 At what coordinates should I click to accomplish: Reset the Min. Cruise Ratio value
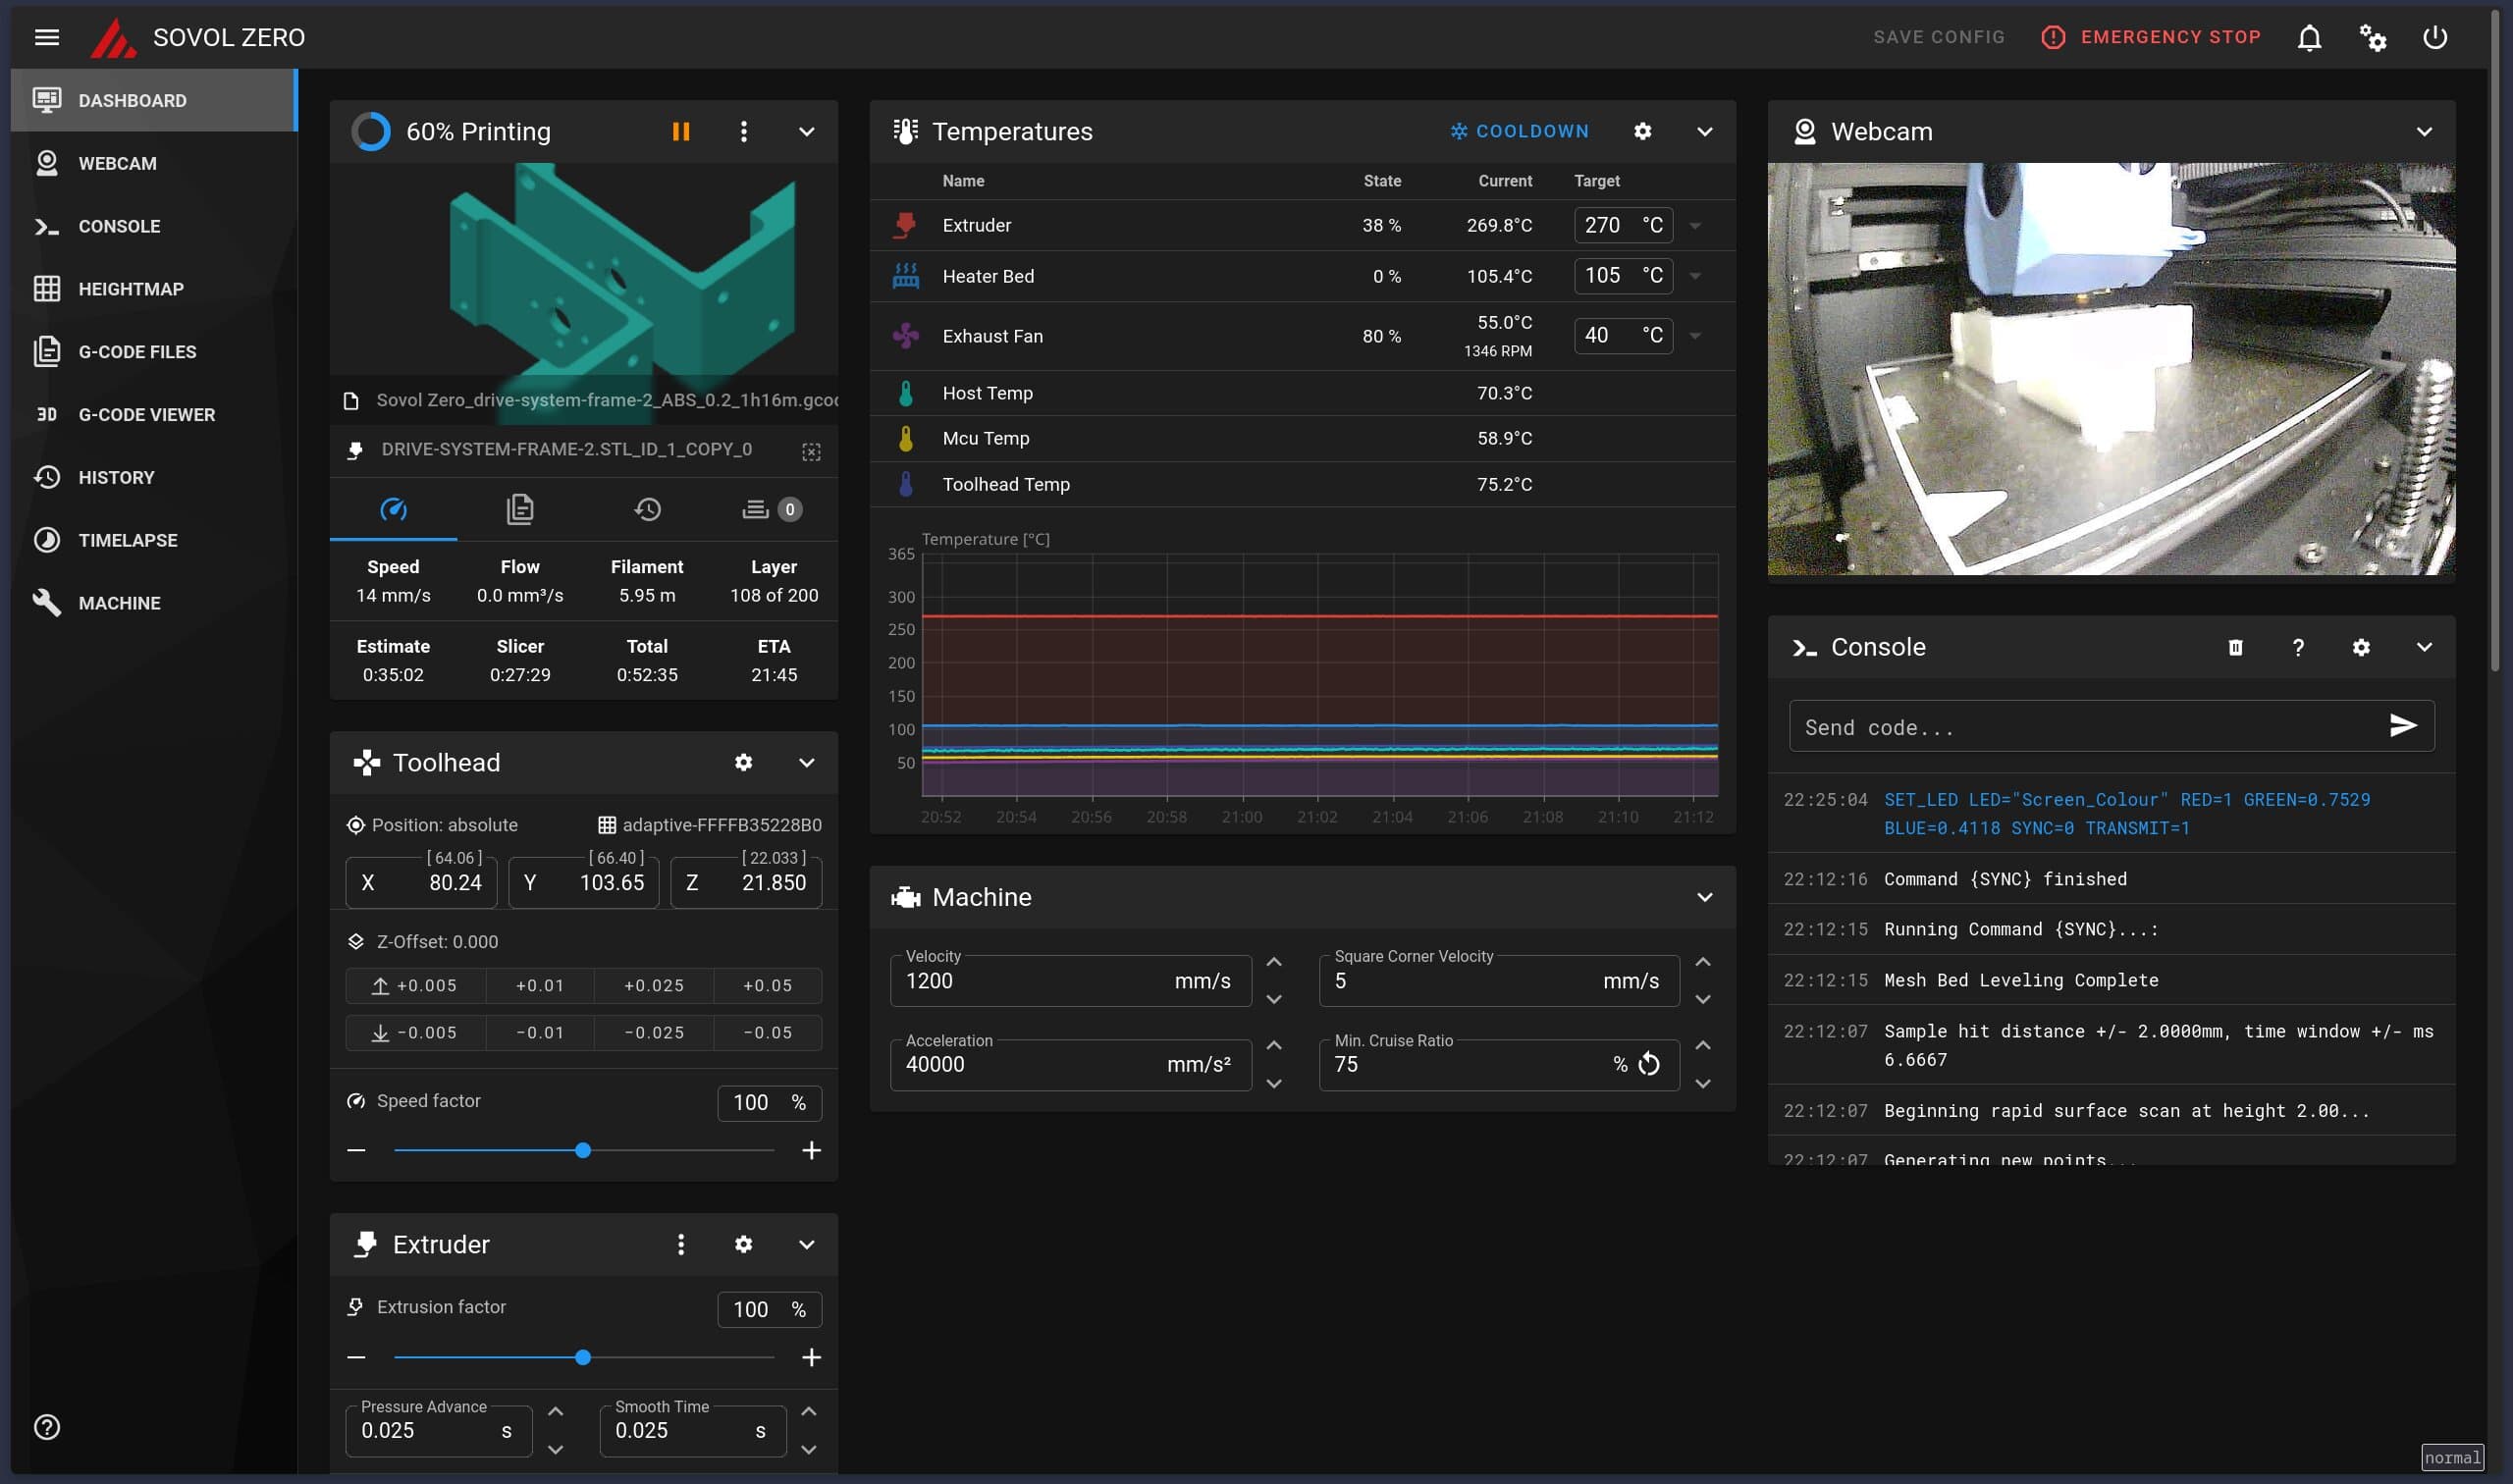[x=1649, y=1064]
